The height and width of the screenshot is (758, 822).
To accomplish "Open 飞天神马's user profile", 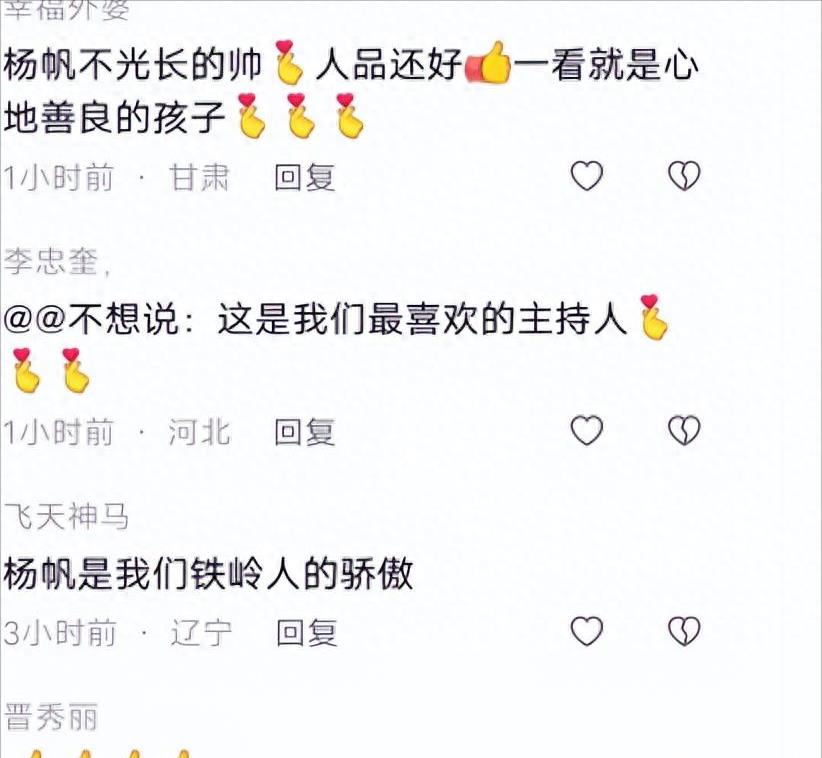I will click(66, 516).
